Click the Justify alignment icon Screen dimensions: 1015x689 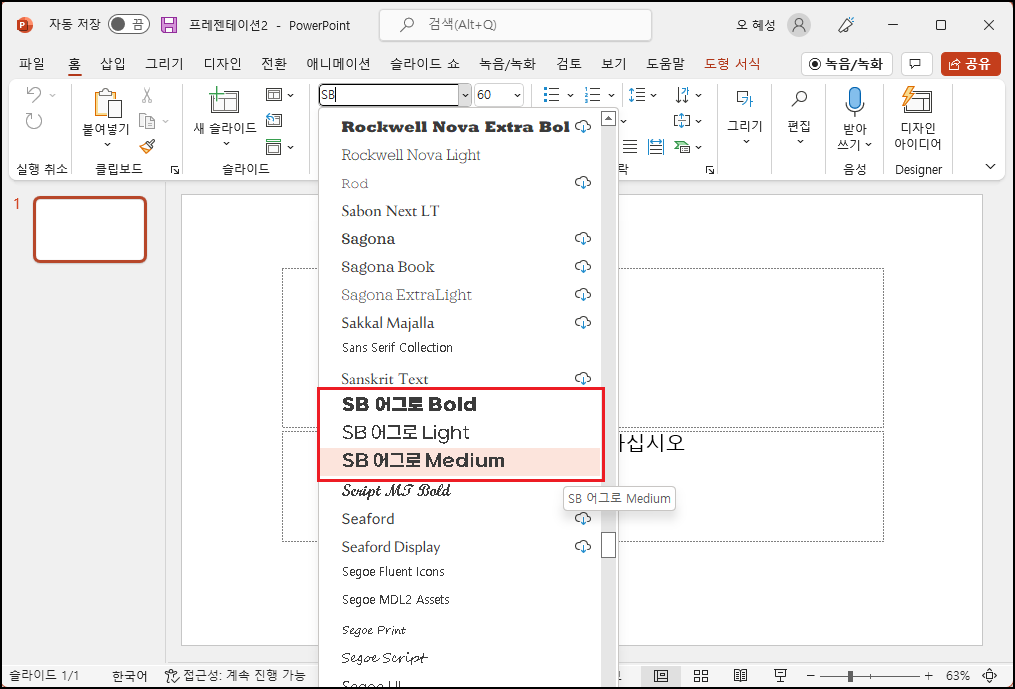coord(630,147)
